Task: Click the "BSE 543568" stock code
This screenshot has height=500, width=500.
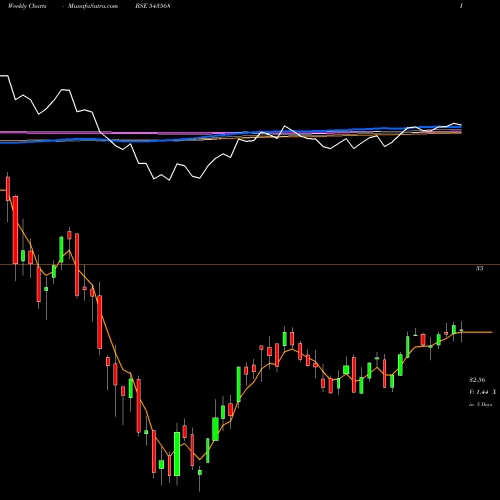Action: (x=153, y=6)
